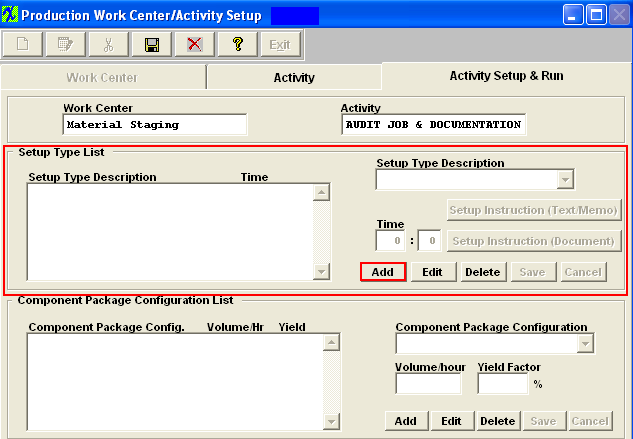Switch to the Activity tab
The height and width of the screenshot is (439, 633).
(294, 77)
